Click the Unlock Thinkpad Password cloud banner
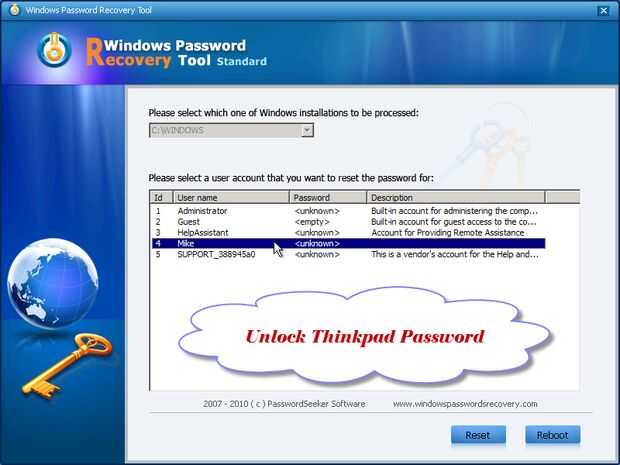 (x=365, y=336)
